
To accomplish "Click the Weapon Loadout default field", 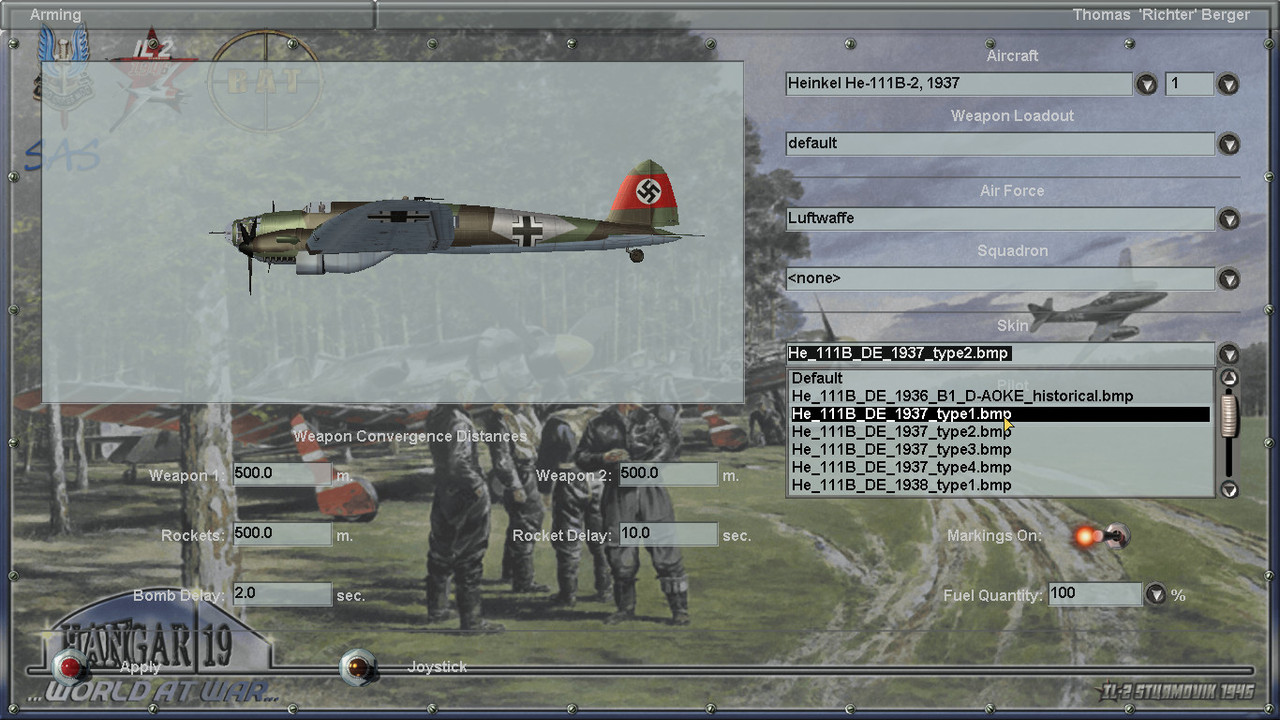I will tap(1000, 144).
